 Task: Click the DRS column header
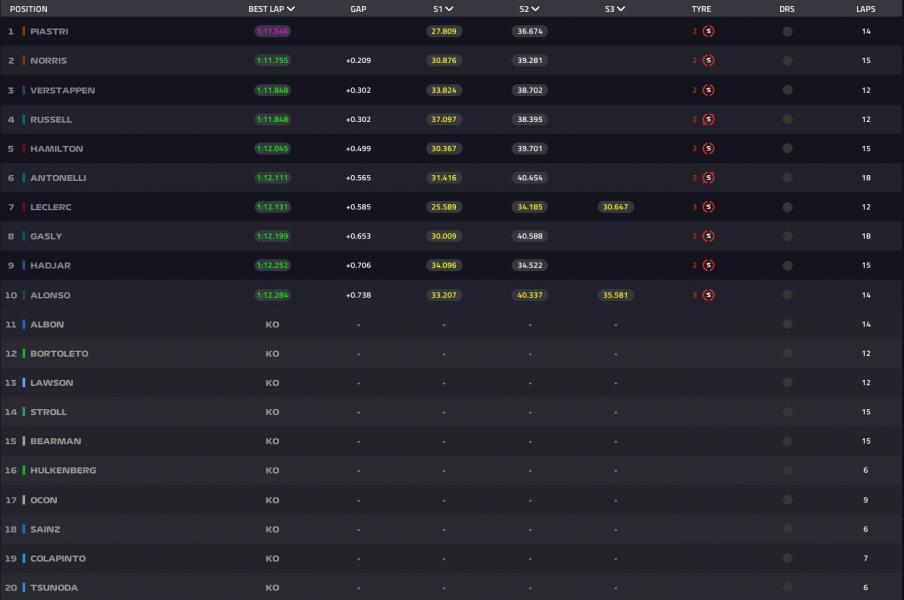(x=787, y=9)
